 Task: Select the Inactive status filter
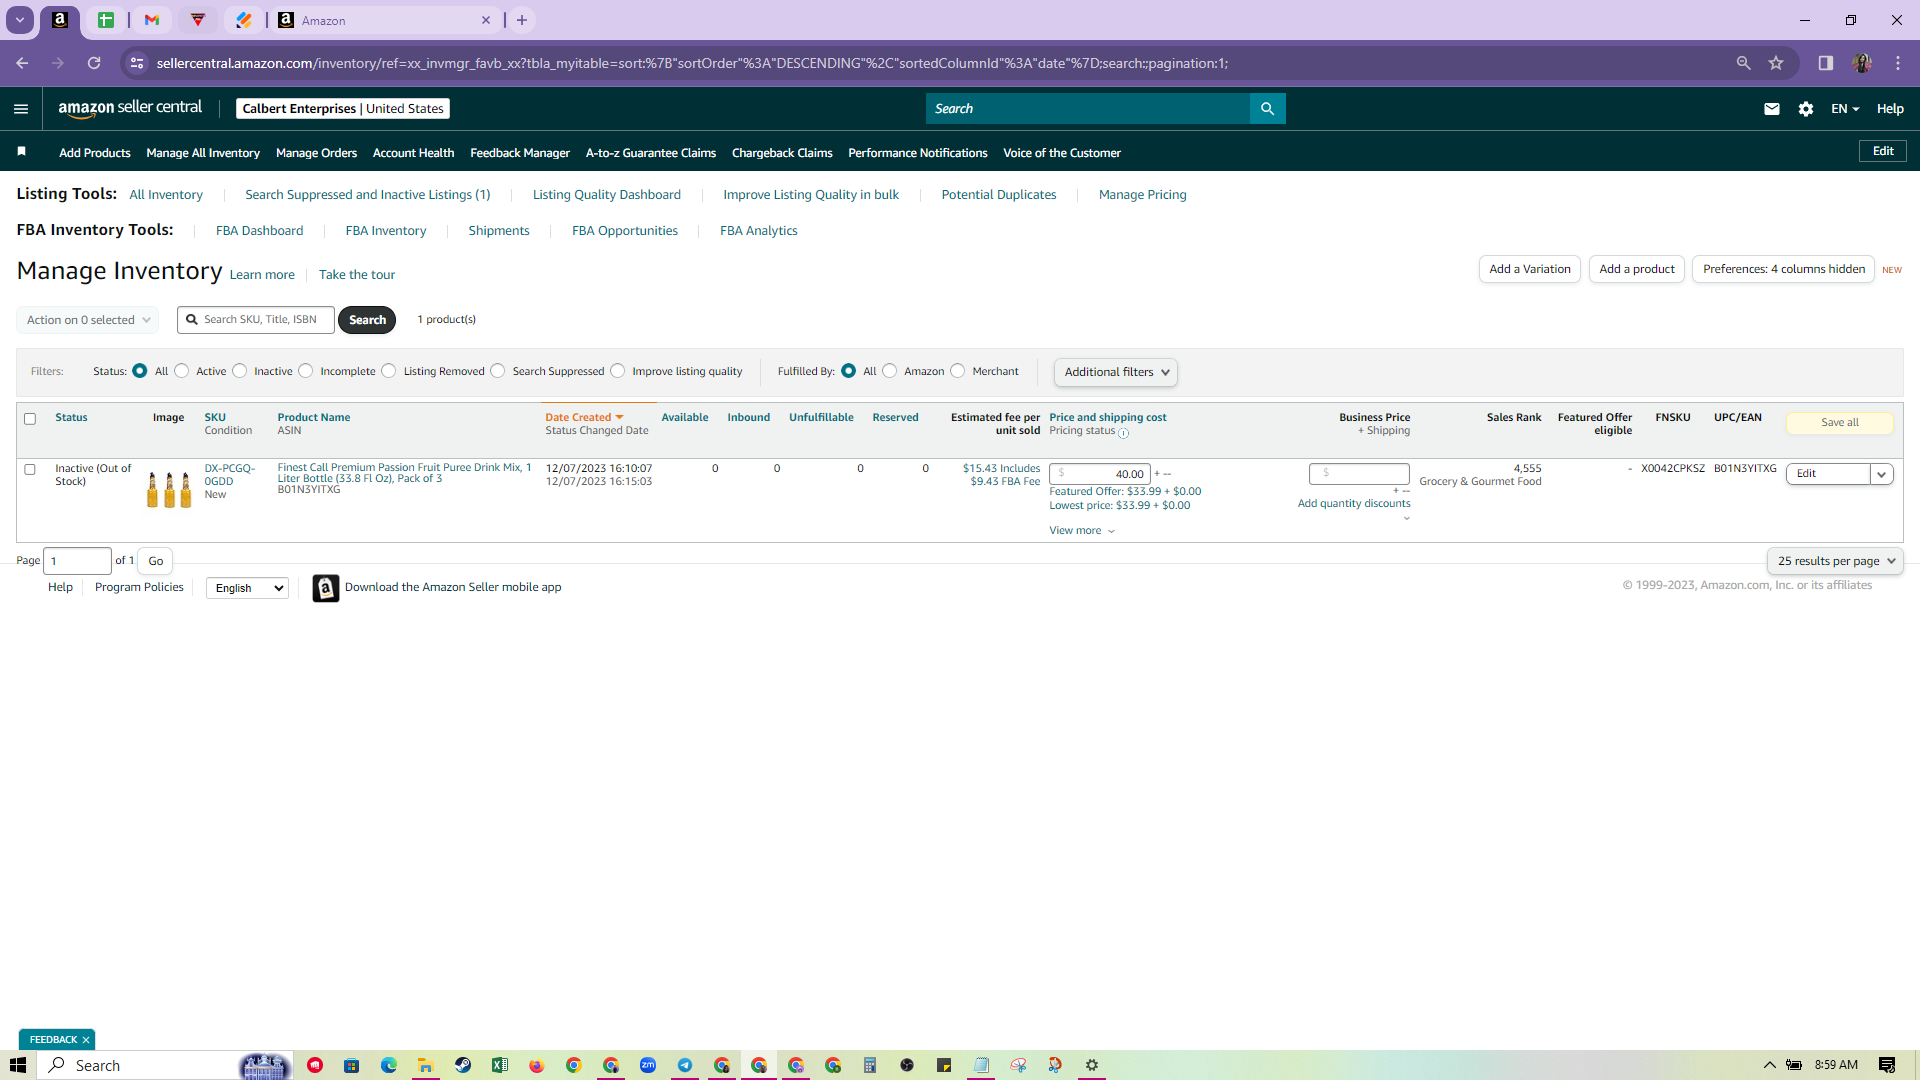[239, 371]
